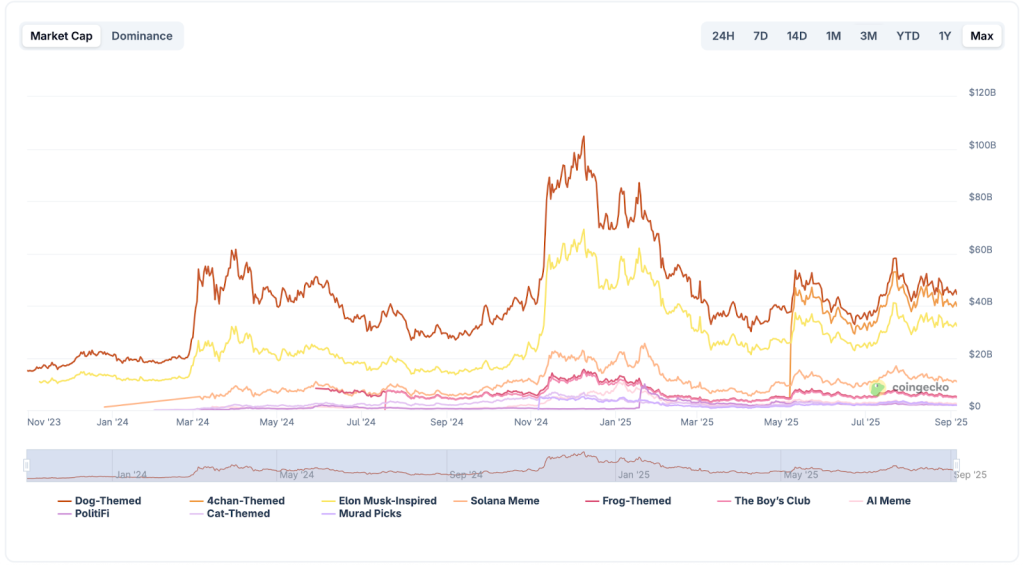Image resolution: width=1024 pixels, height=566 pixels.
Task: Toggle the Solana Meme legend entry
Action: point(504,501)
